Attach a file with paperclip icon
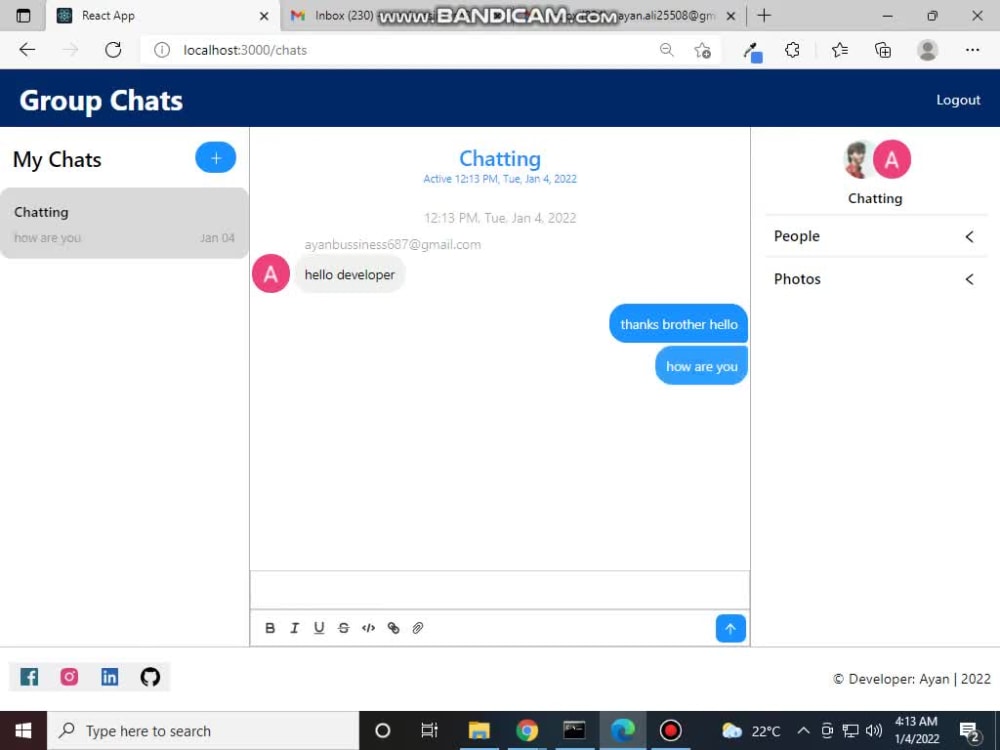Screen dimensions: 1000x750 418,628
